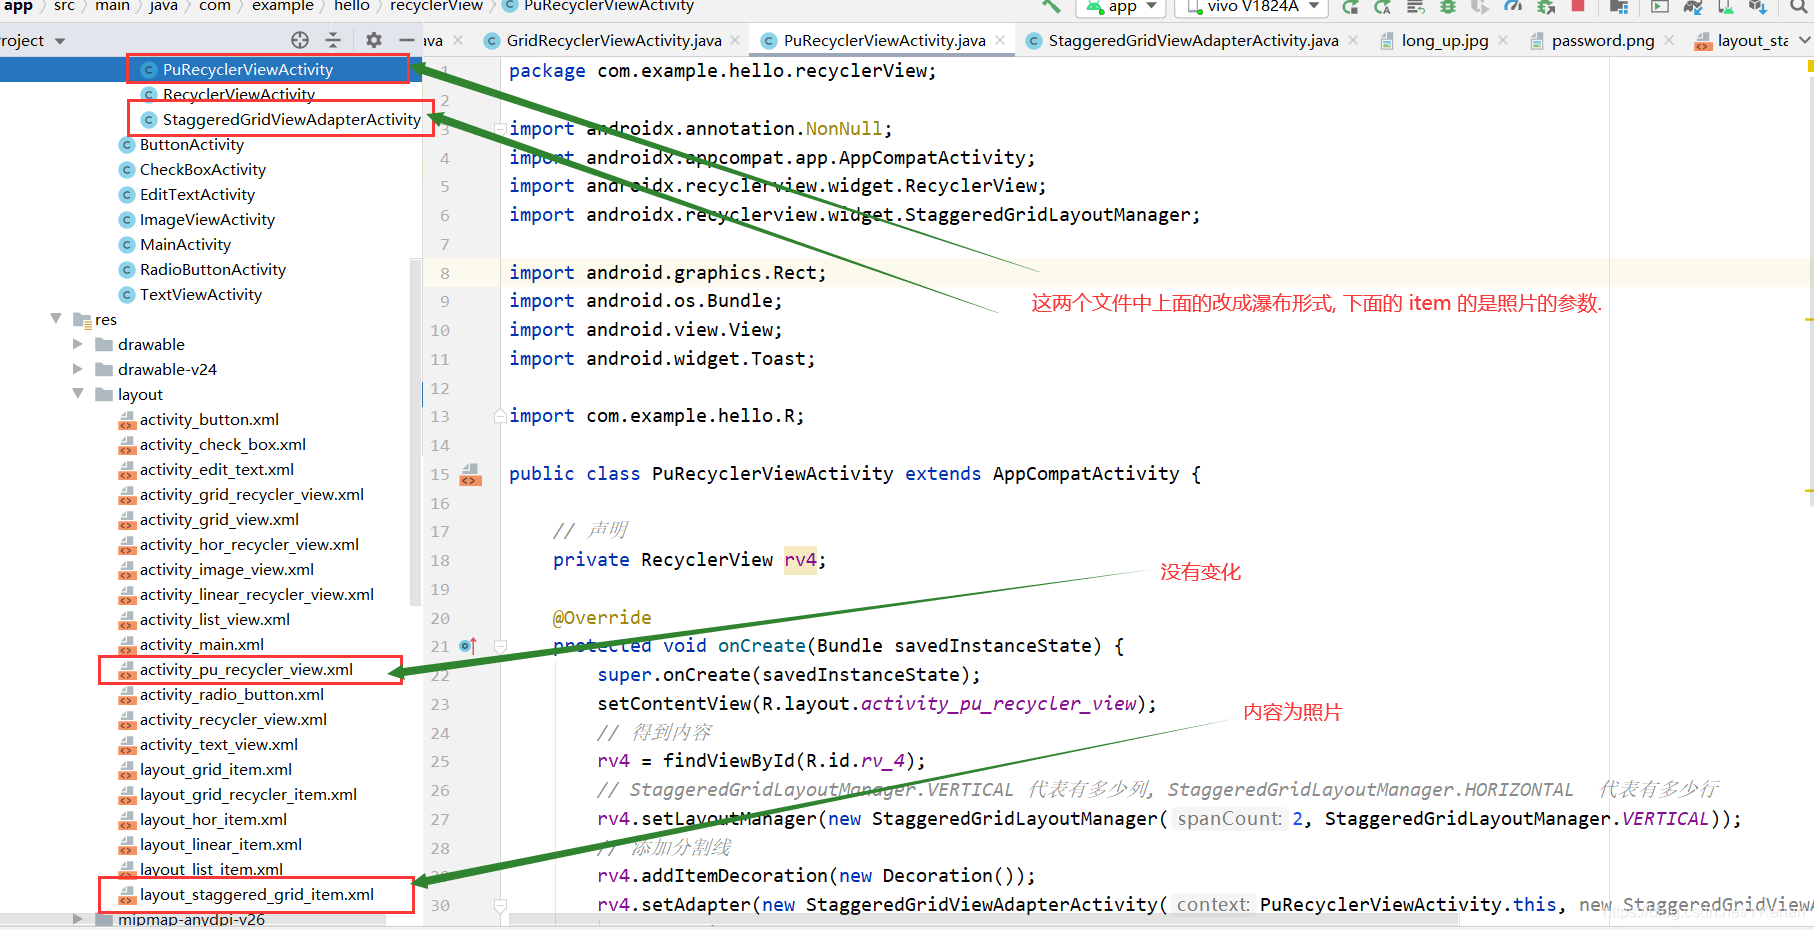This screenshot has height=930, width=1814.
Task: Collapse the onCreate method fold at line 21
Action: [x=500, y=646]
